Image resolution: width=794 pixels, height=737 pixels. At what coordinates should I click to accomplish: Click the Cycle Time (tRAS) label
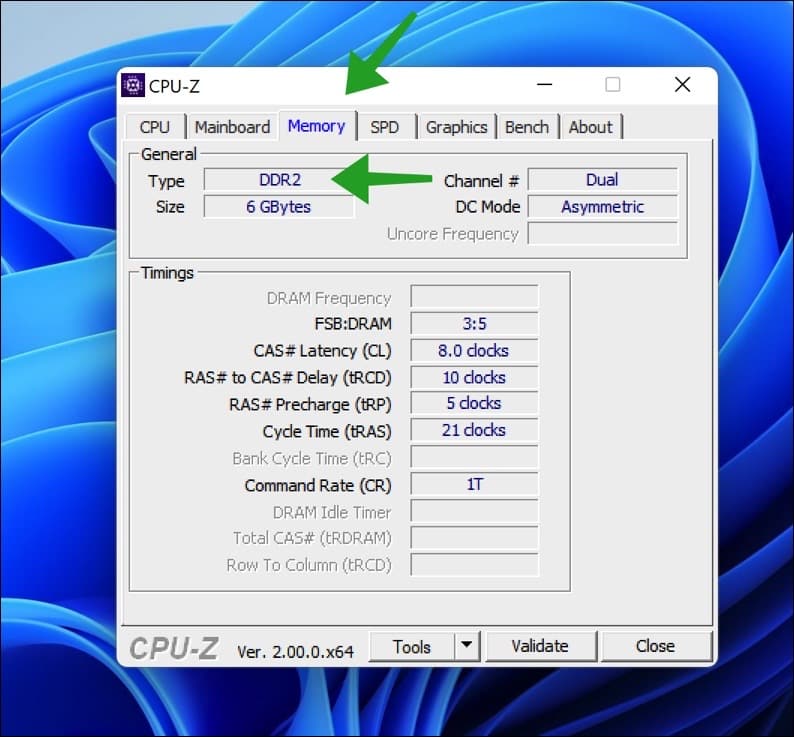[327, 432]
